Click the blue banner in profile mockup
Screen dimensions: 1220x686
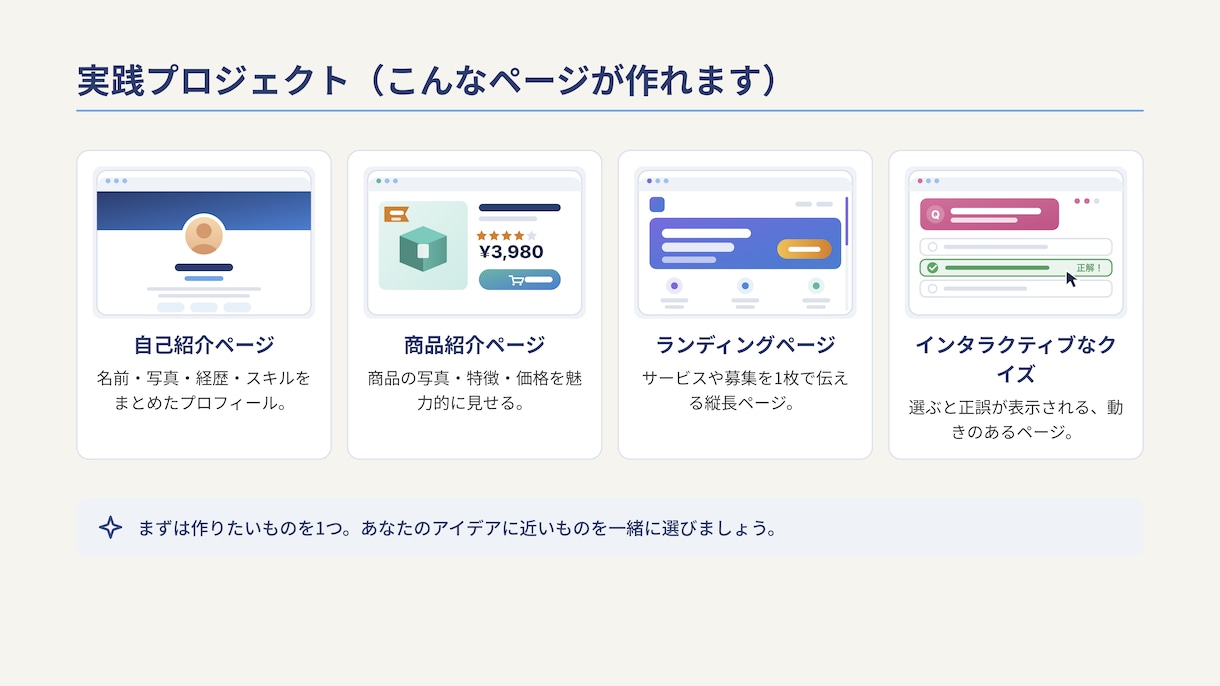pyautogui.click(x=204, y=211)
